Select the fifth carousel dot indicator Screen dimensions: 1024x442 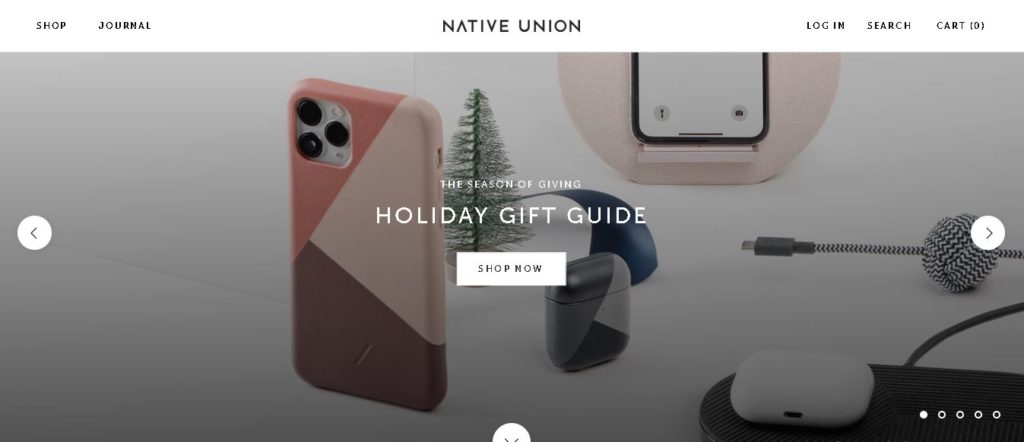[997, 415]
